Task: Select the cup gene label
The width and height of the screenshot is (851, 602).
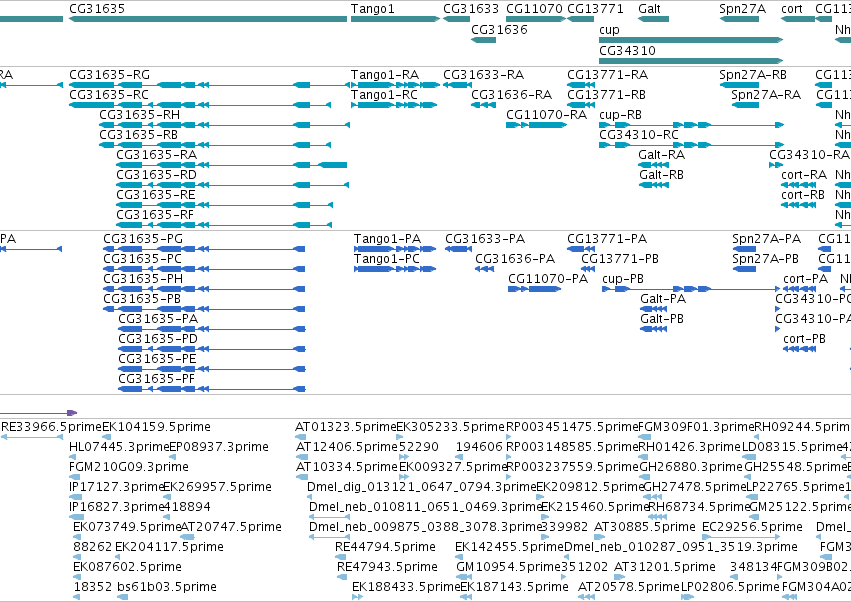Action: [x=609, y=30]
